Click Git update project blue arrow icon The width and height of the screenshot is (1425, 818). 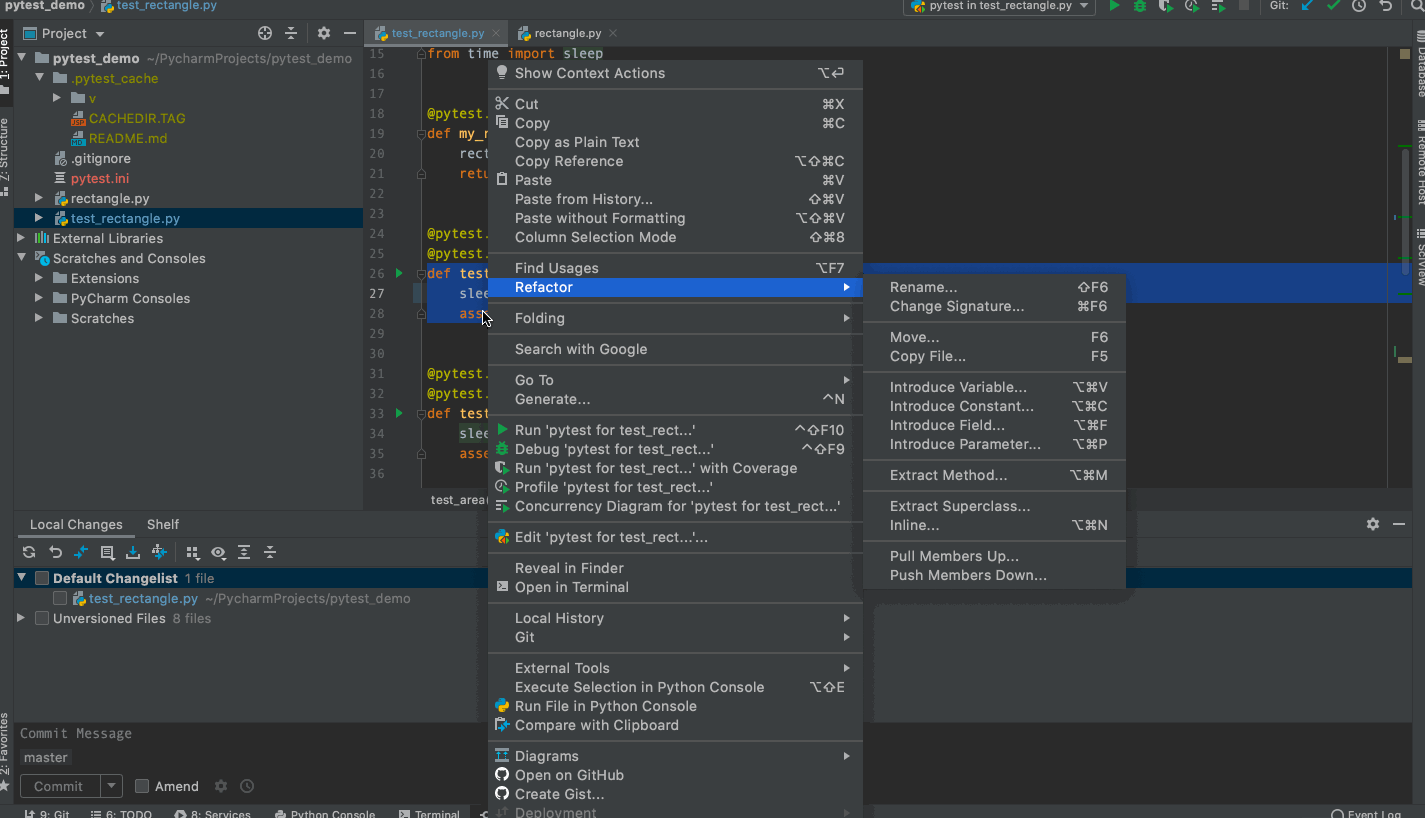[x=1307, y=6]
